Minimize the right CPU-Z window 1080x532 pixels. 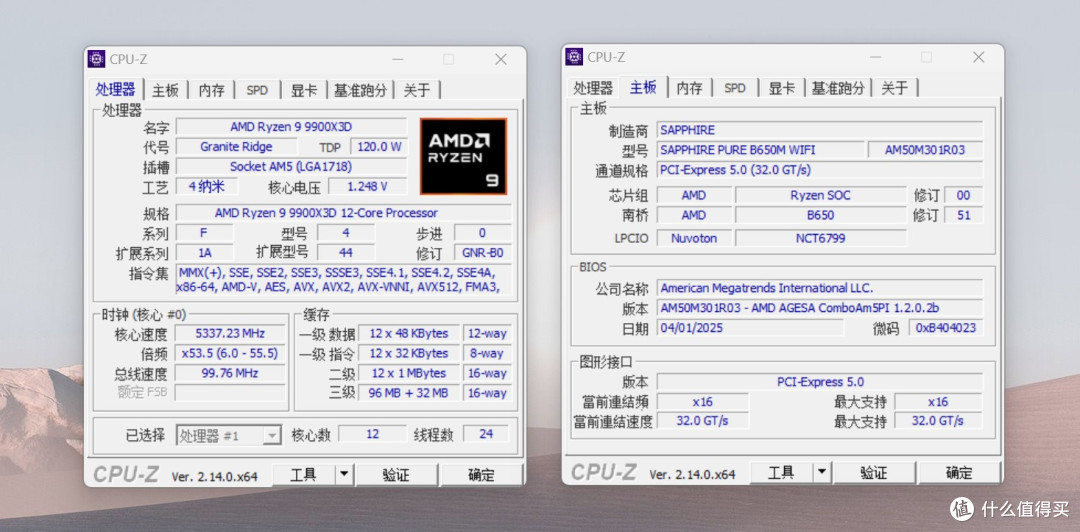coord(875,57)
